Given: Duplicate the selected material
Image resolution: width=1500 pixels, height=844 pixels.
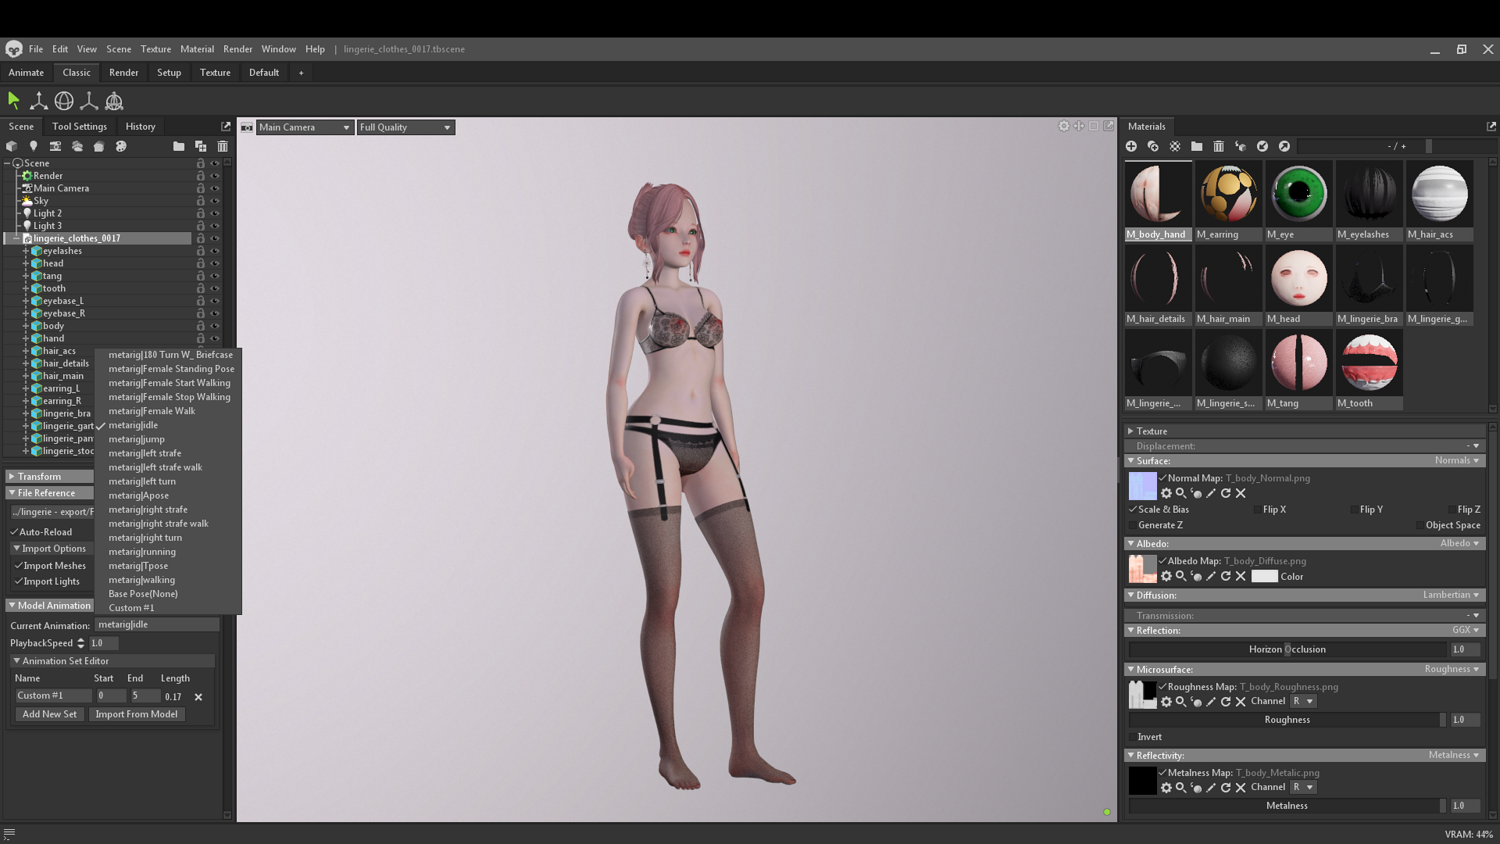Looking at the screenshot, I should click(x=1153, y=146).
